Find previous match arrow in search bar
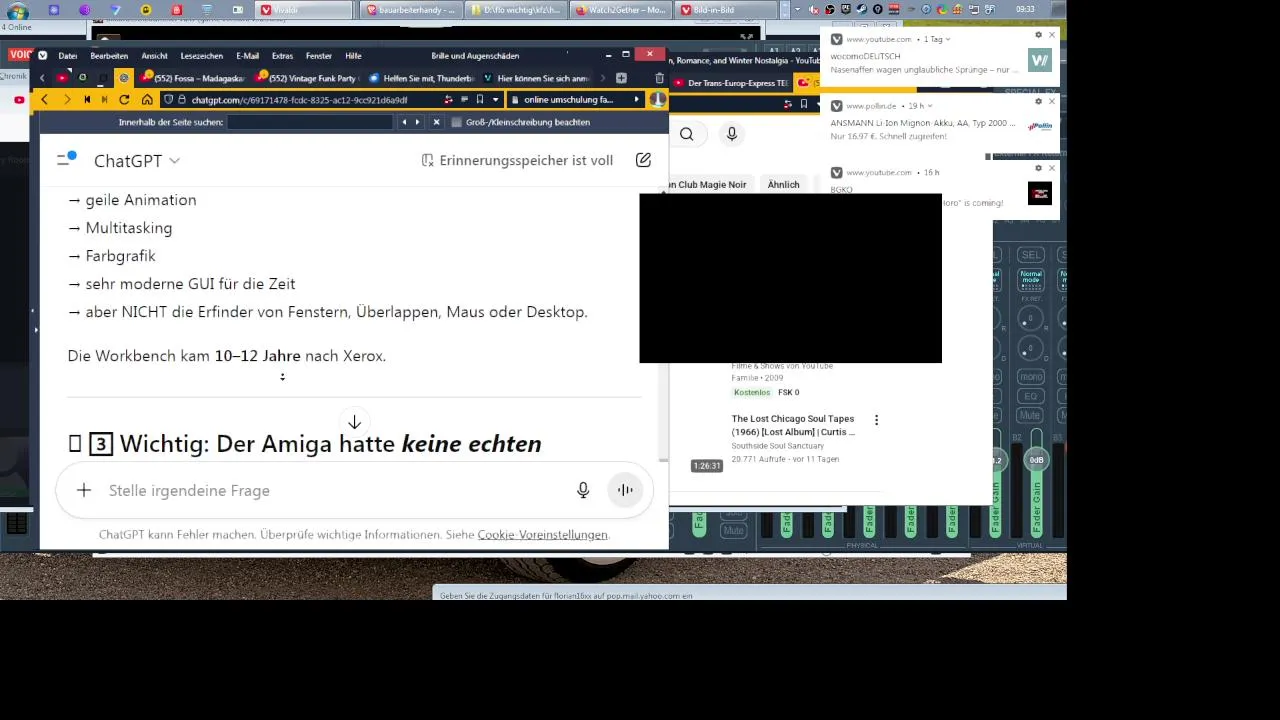 pyautogui.click(x=404, y=122)
